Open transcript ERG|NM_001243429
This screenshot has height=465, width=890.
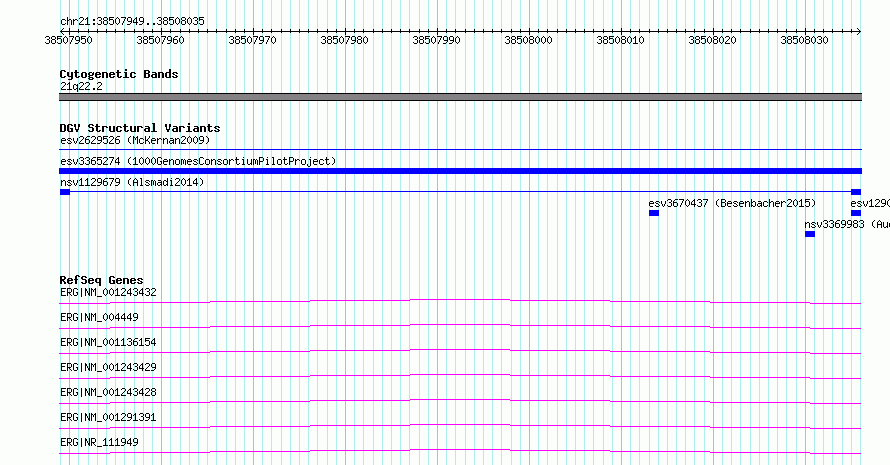[108, 367]
